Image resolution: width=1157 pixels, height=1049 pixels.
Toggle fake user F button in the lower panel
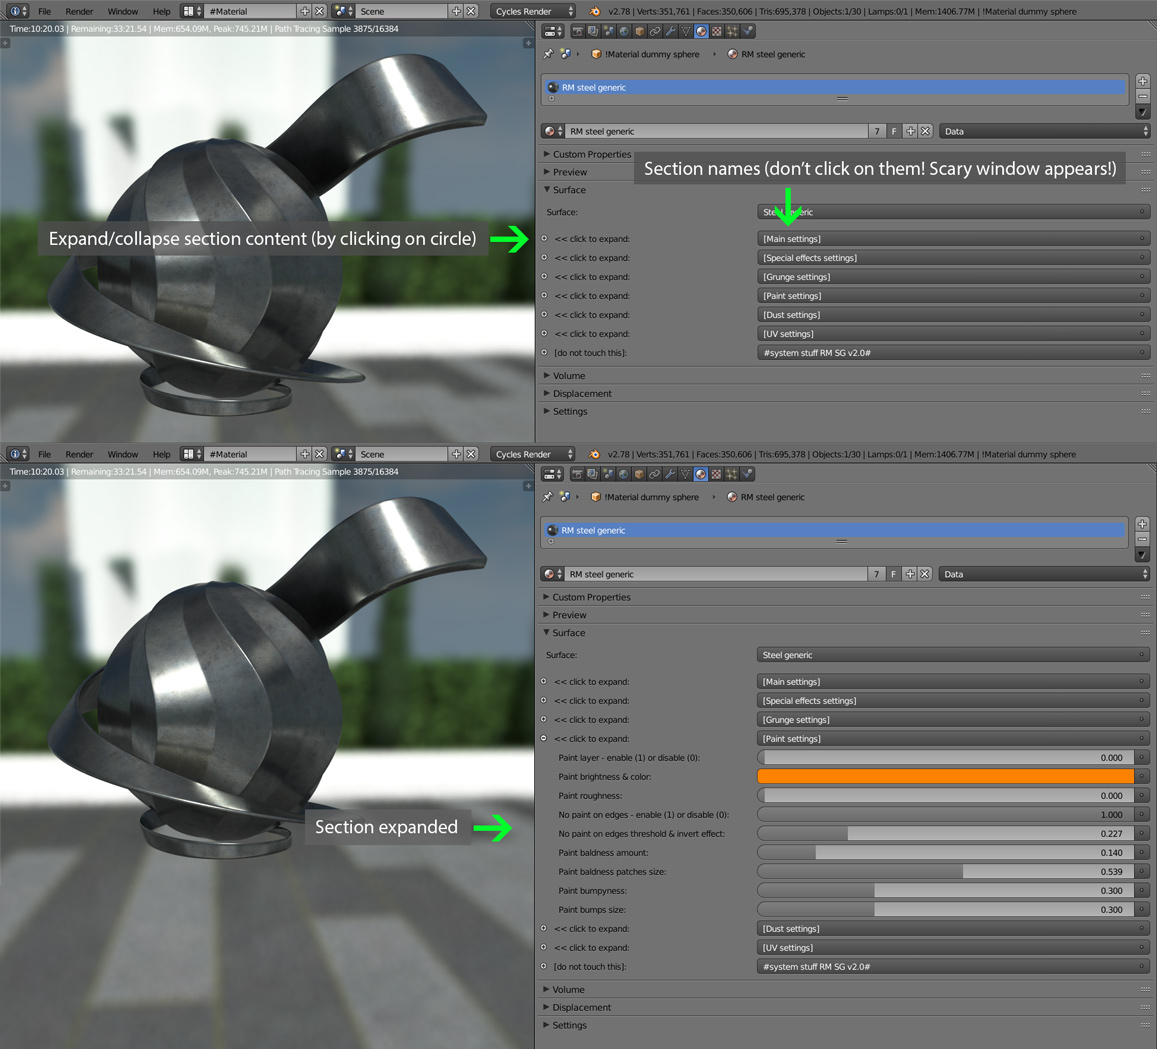click(893, 574)
